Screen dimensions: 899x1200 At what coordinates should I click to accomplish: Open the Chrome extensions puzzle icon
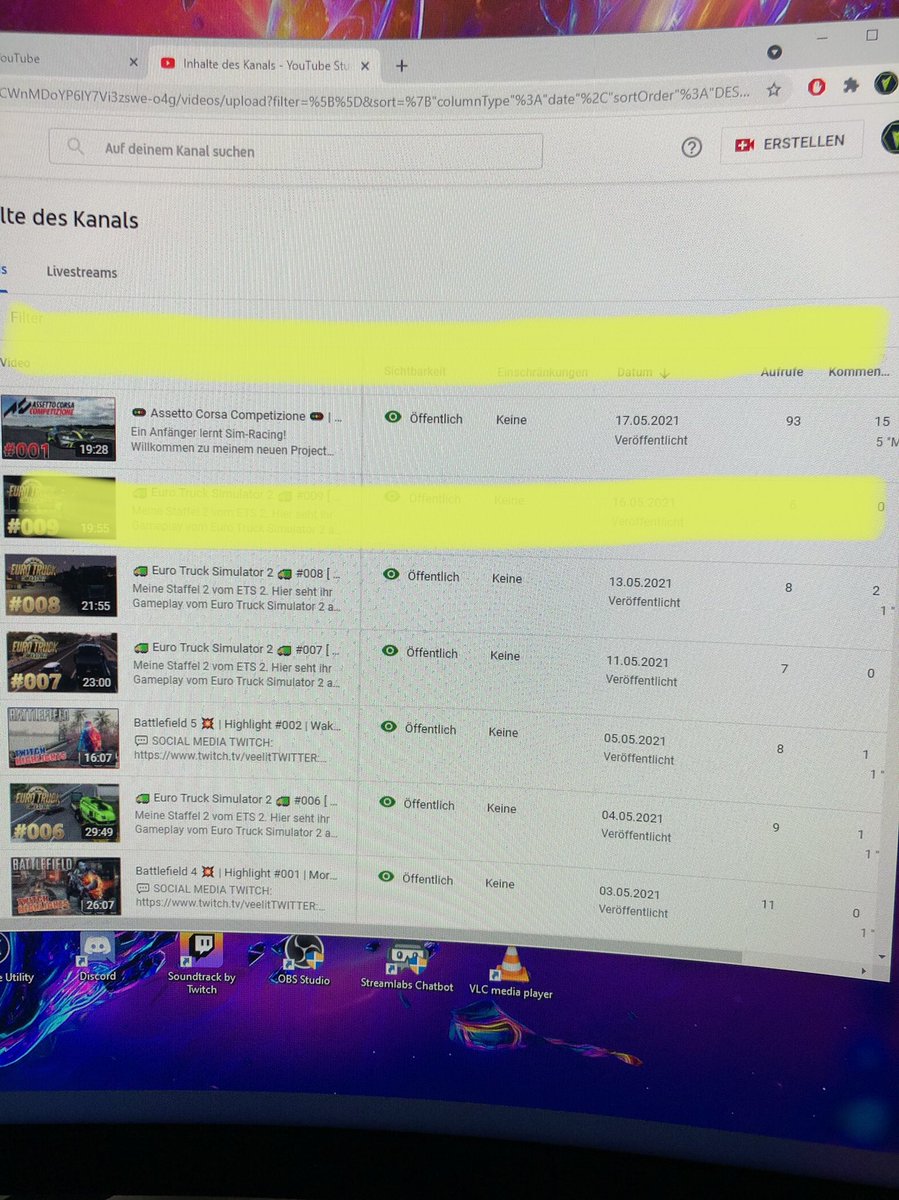coord(851,85)
